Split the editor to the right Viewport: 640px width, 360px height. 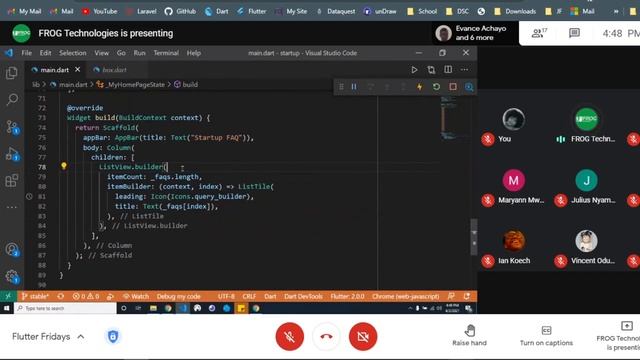pyautogui.click(x=448, y=69)
